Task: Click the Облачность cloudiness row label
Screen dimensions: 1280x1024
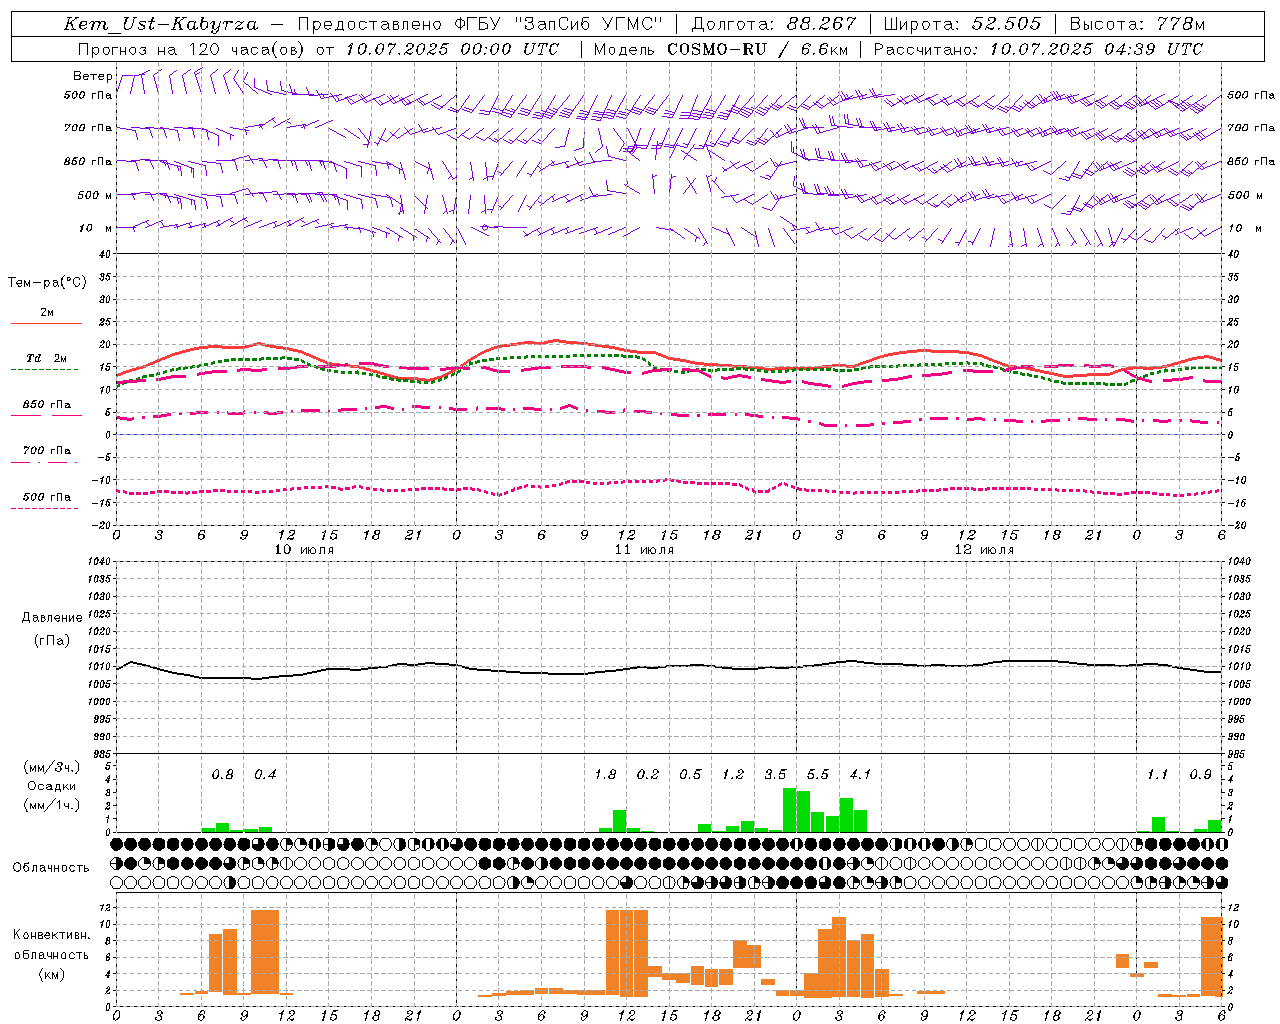Action: [51, 867]
